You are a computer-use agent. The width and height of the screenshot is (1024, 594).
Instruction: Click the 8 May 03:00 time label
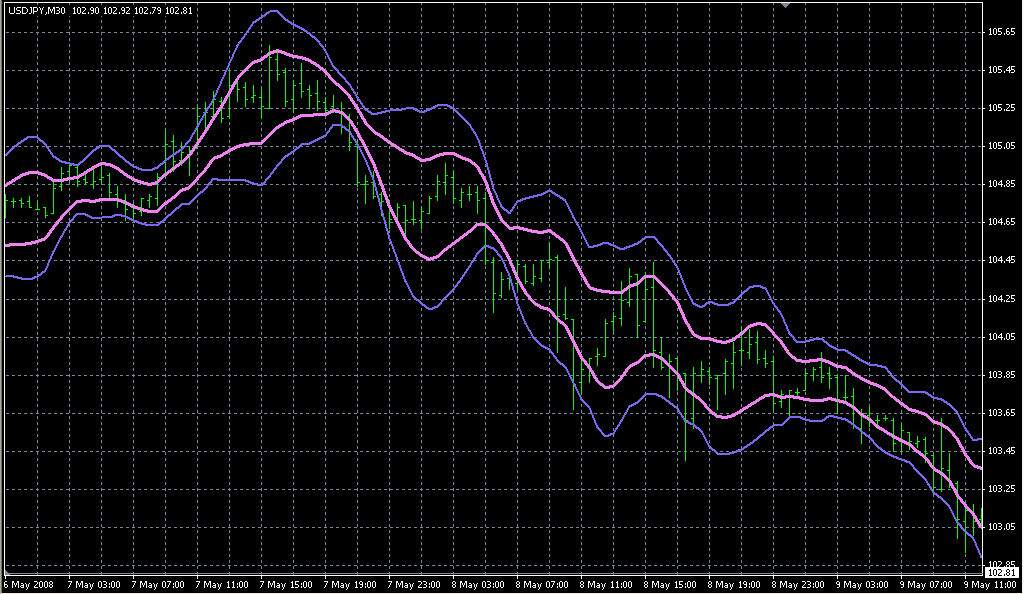tap(479, 583)
